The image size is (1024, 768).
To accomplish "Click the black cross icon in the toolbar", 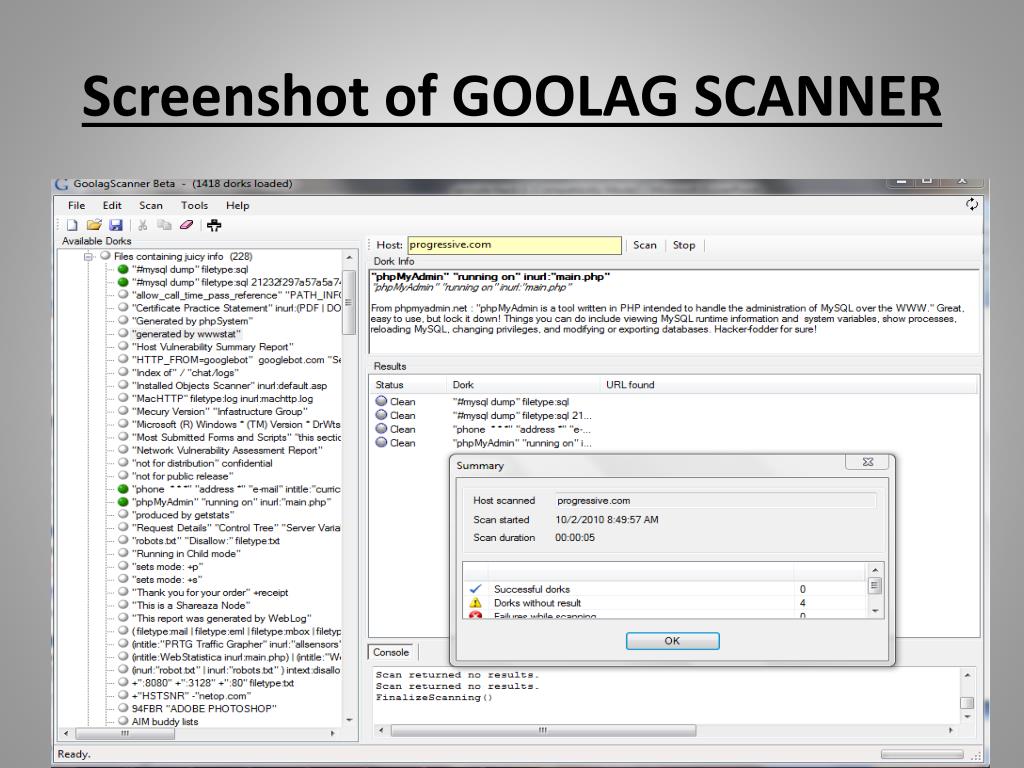I will pyautogui.click(x=214, y=225).
